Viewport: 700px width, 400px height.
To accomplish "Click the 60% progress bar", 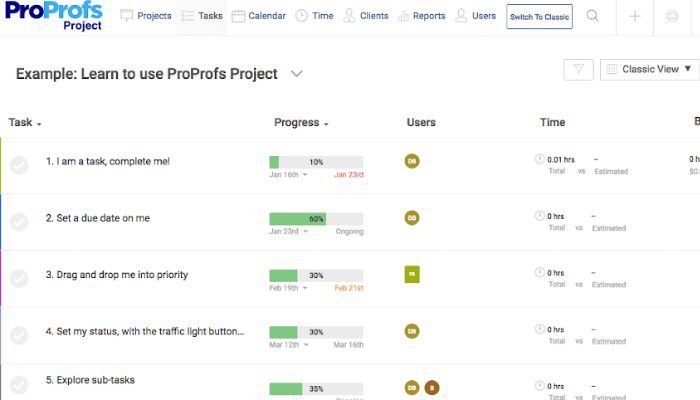I will pyautogui.click(x=316, y=219).
